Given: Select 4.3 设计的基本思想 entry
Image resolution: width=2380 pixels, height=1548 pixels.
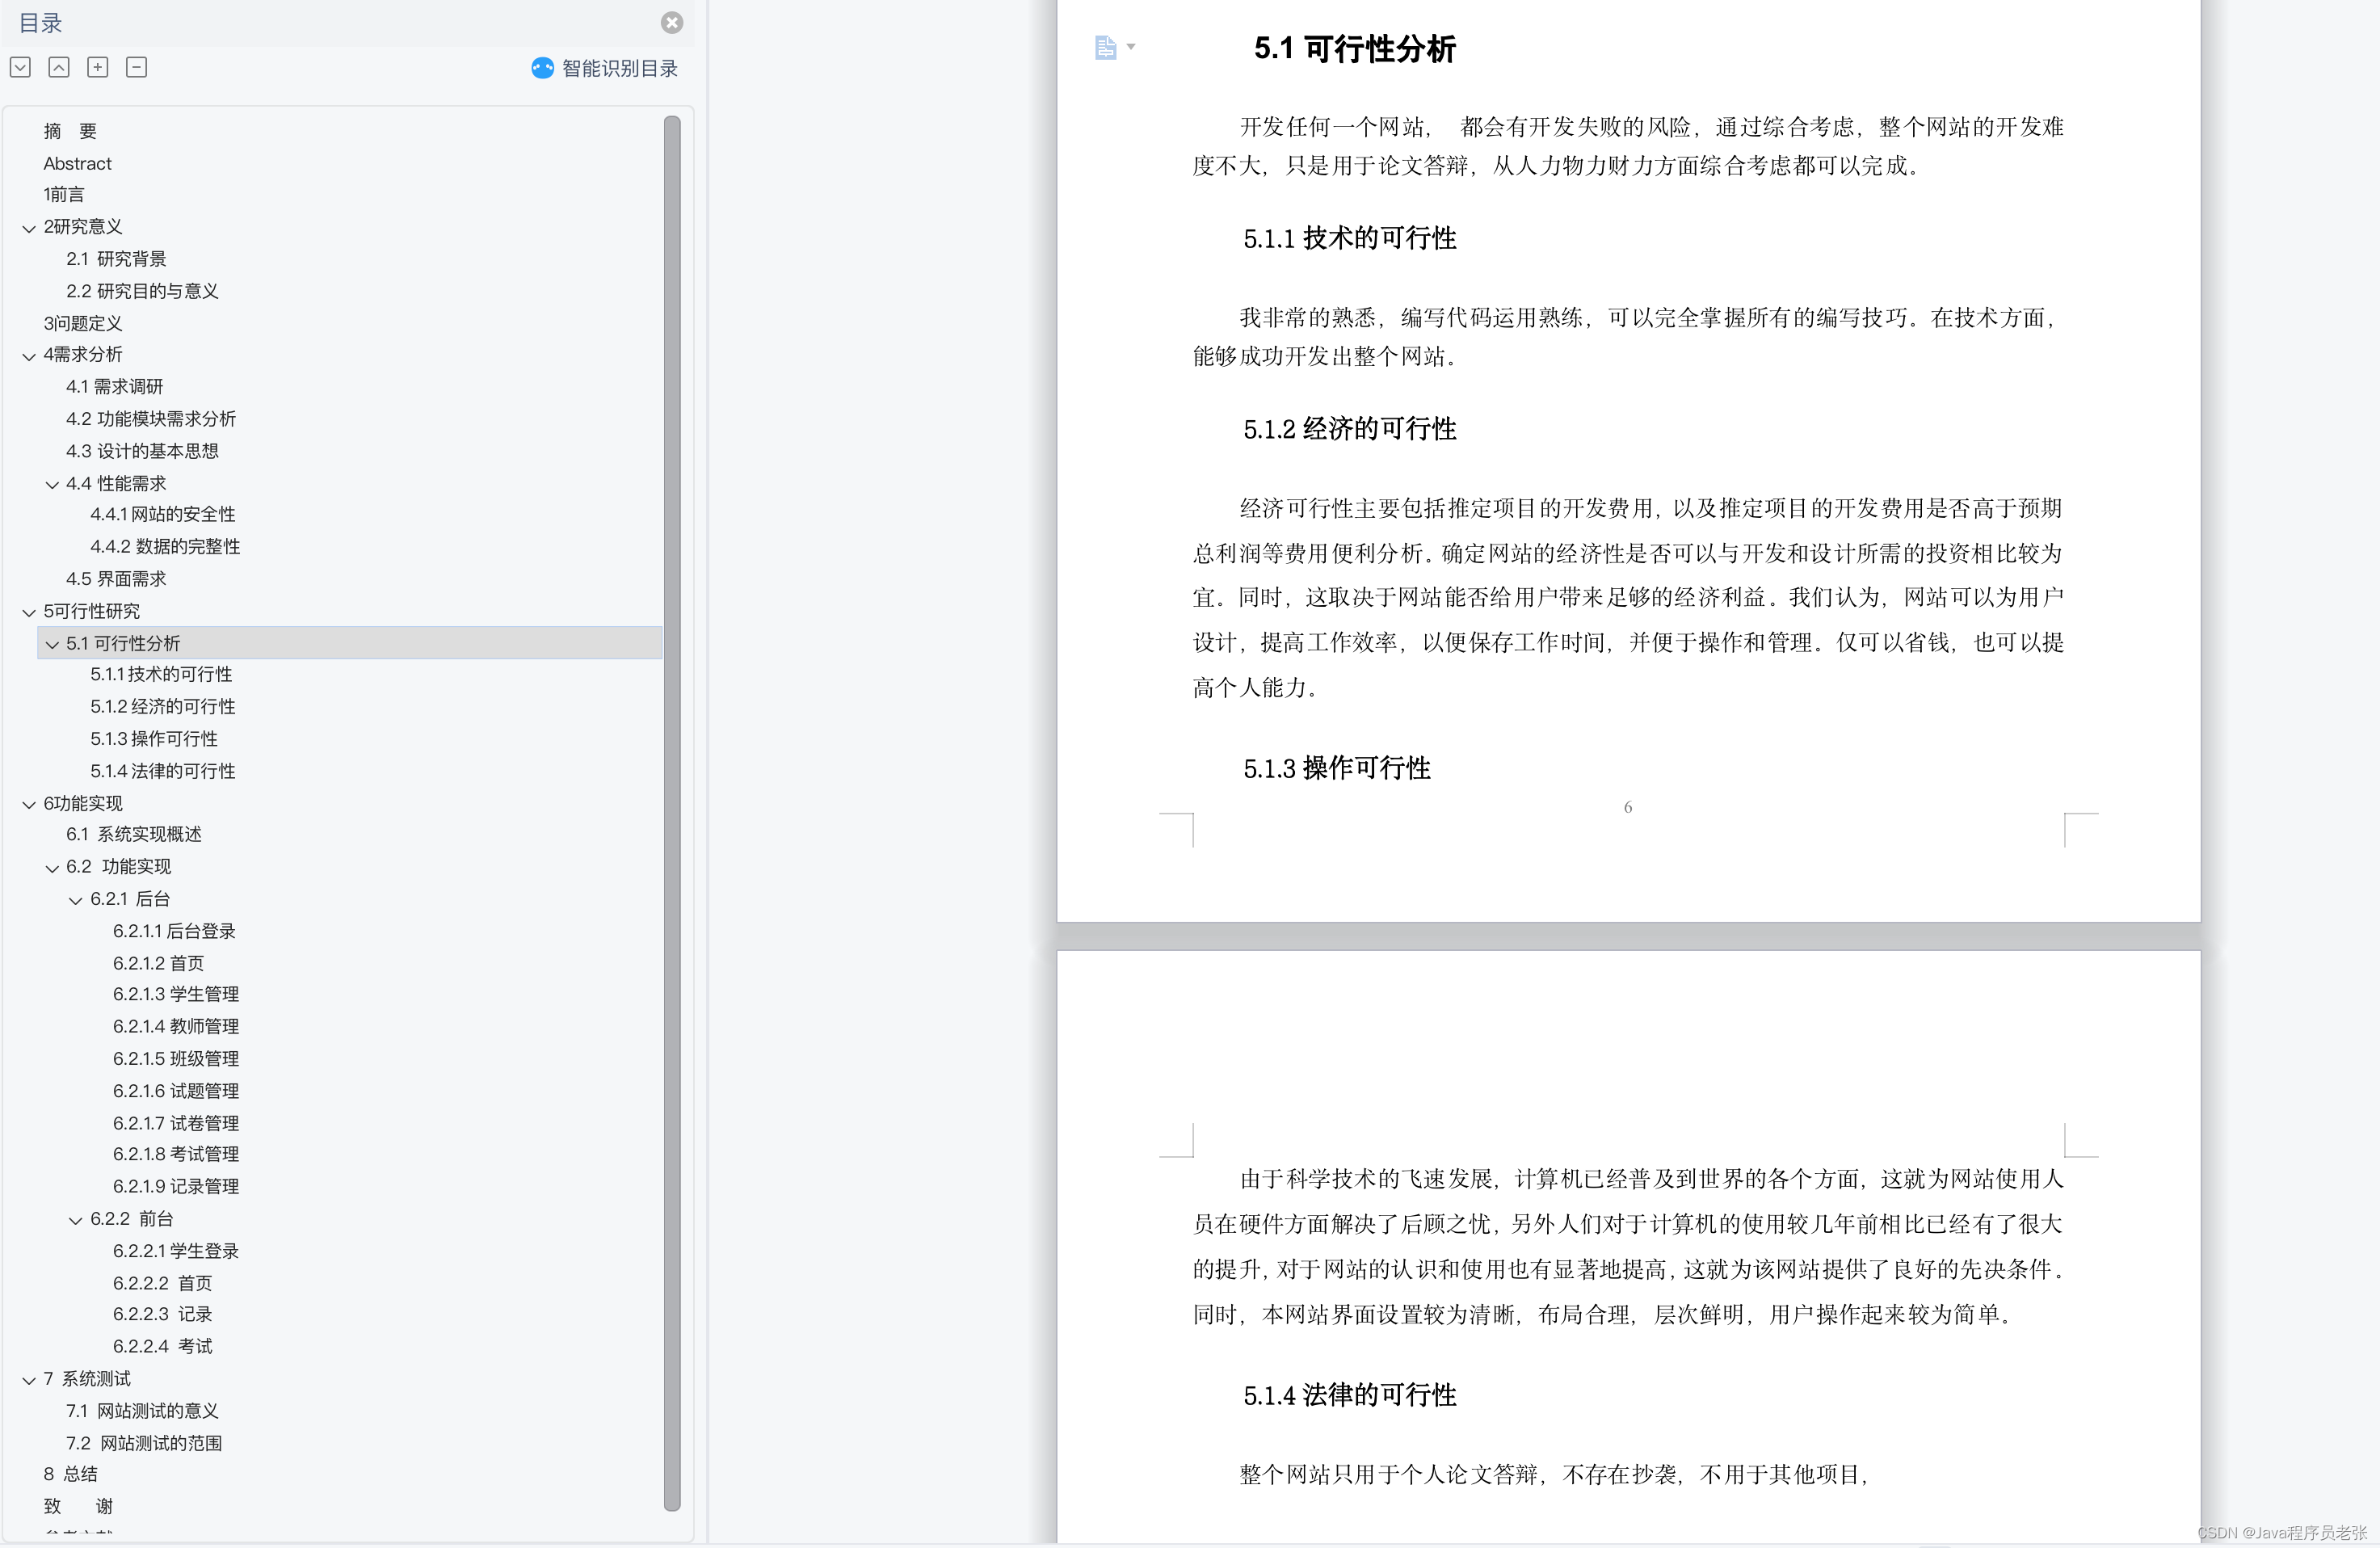Looking at the screenshot, I should click(142, 451).
